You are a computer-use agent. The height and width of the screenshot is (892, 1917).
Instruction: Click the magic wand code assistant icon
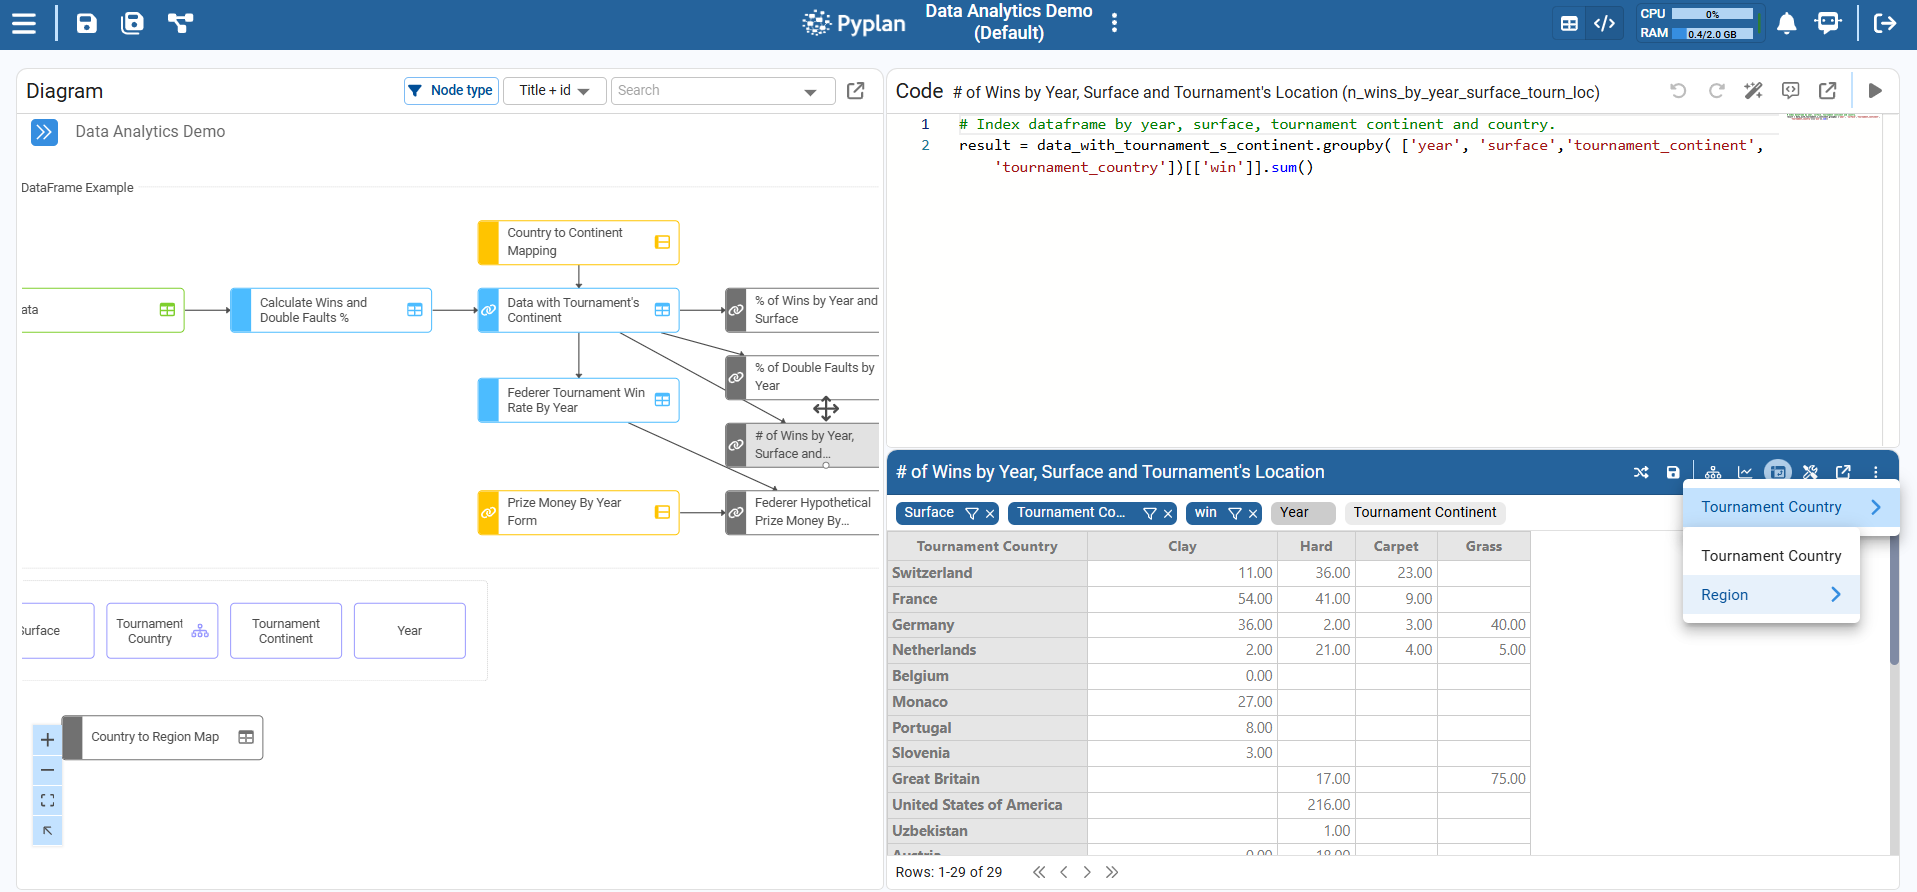click(1753, 91)
